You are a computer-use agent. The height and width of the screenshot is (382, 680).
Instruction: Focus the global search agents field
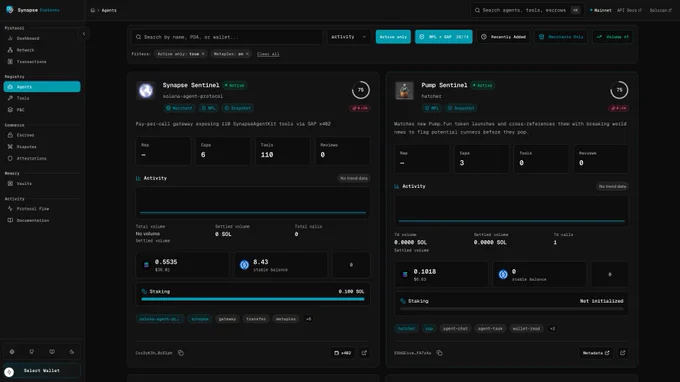click(x=526, y=10)
